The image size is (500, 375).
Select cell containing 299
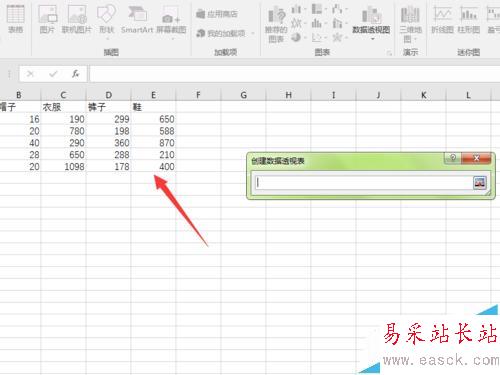point(108,119)
